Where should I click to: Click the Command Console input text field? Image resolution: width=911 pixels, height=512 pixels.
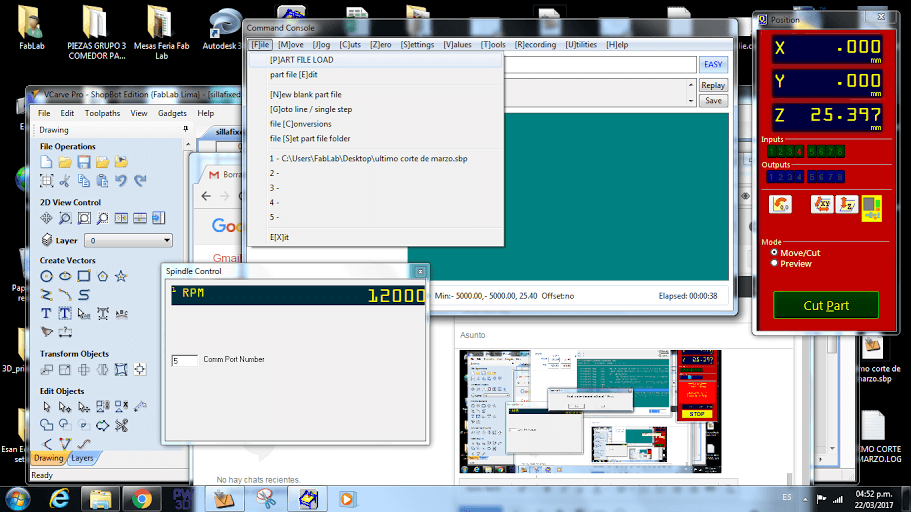click(600, 65)
